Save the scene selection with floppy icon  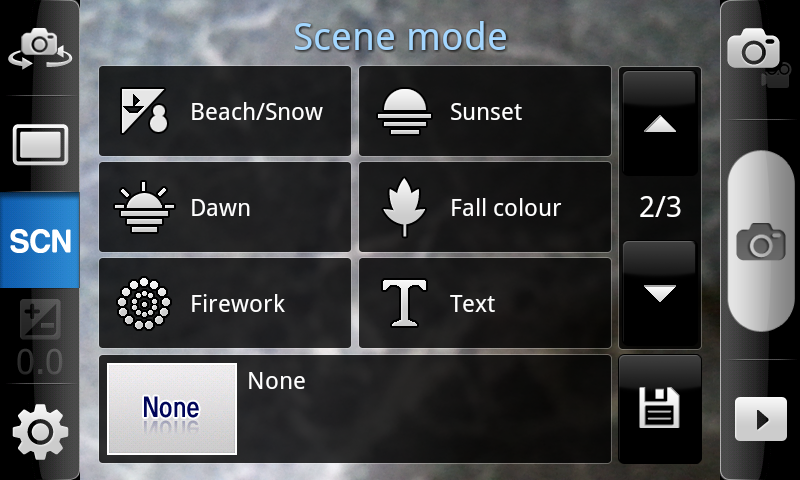click(x=660, y=409)
